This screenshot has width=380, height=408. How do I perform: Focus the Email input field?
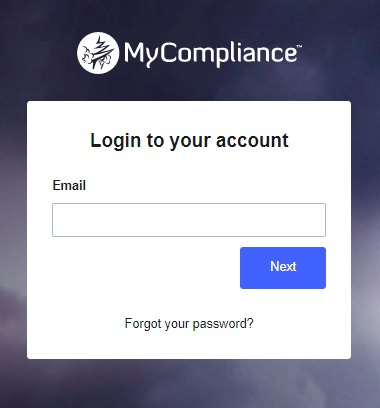coord(189,220)
